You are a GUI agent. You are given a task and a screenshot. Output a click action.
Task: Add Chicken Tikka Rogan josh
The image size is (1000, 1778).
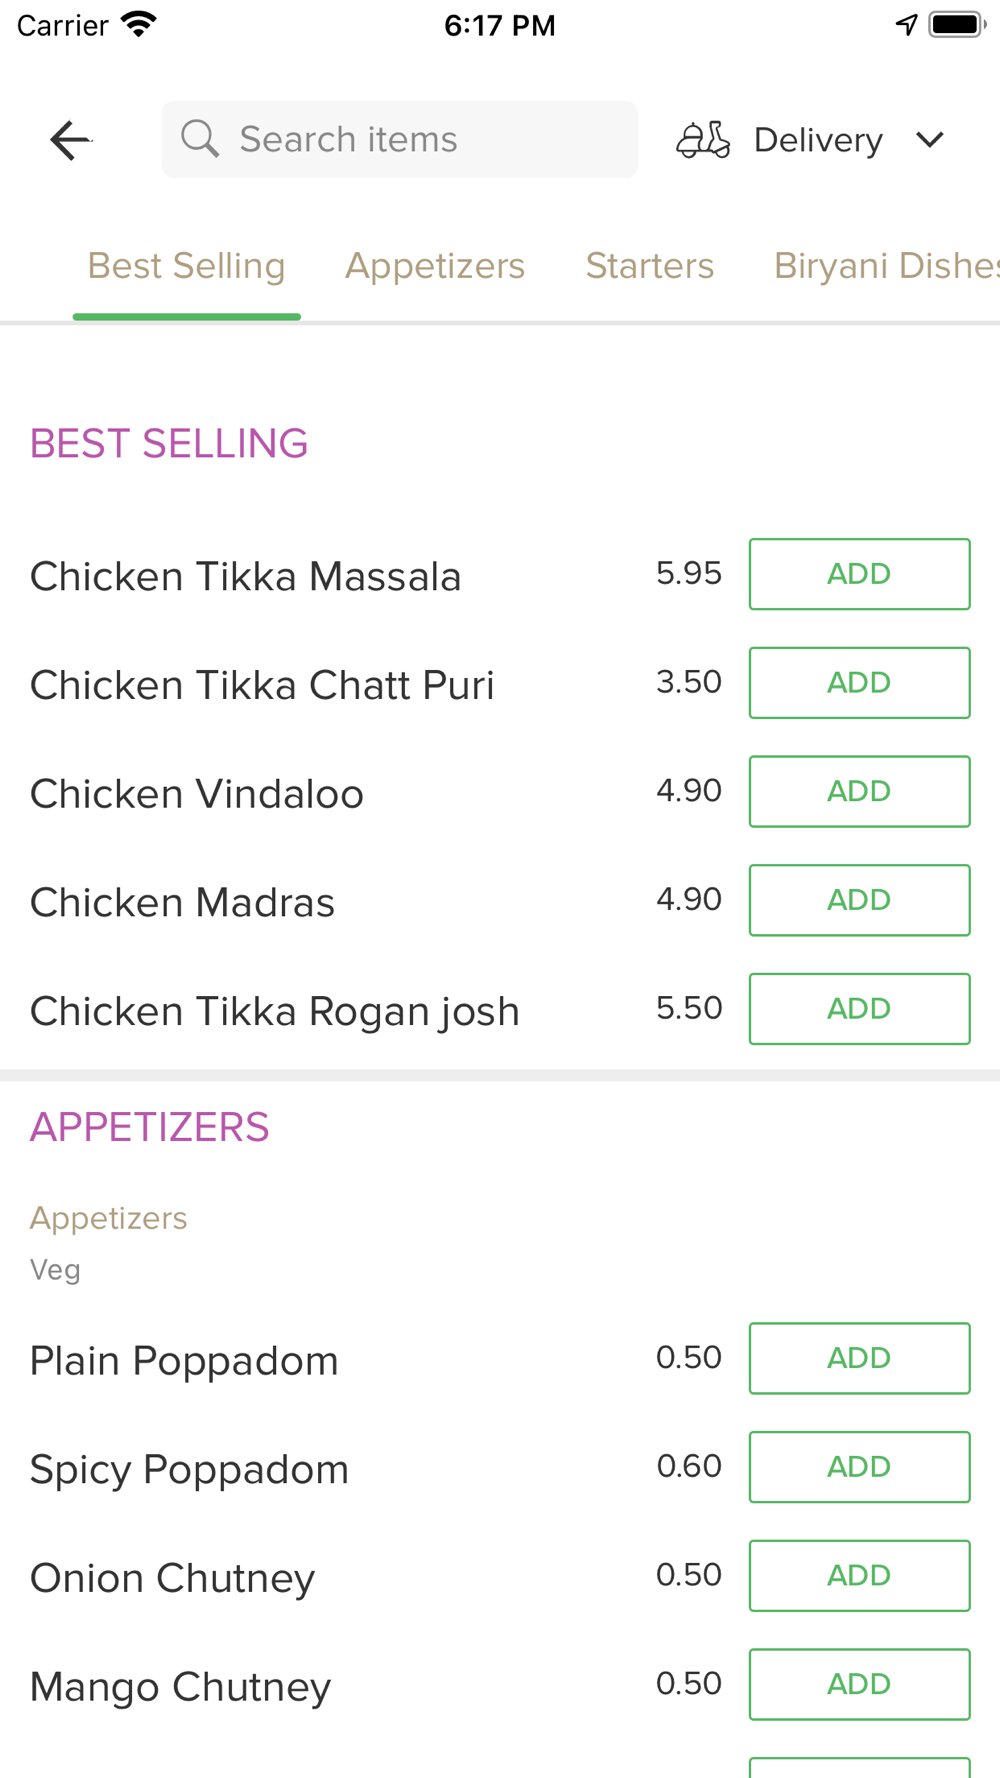(859, 1009)
